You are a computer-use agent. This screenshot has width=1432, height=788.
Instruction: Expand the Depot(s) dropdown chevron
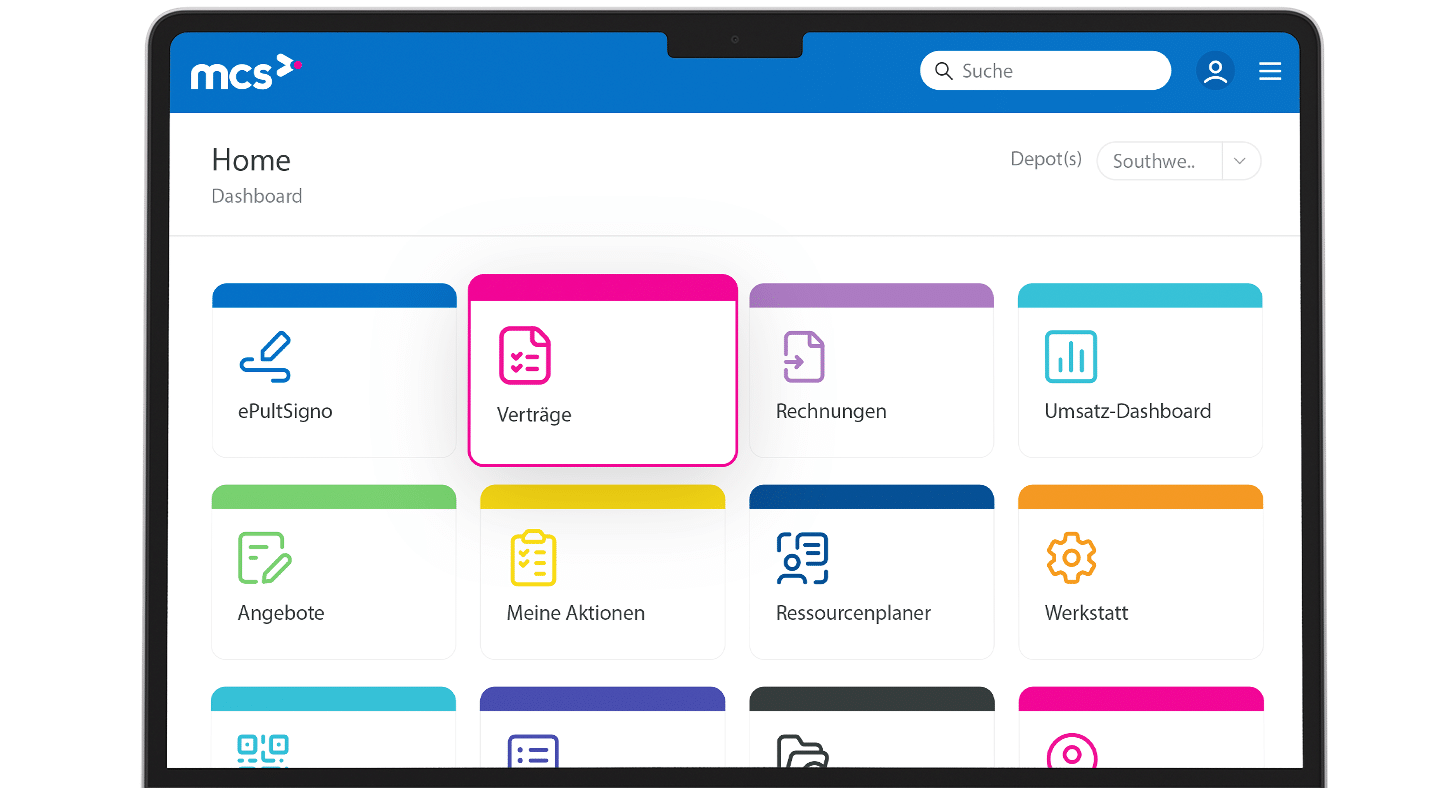point(1240,161)
